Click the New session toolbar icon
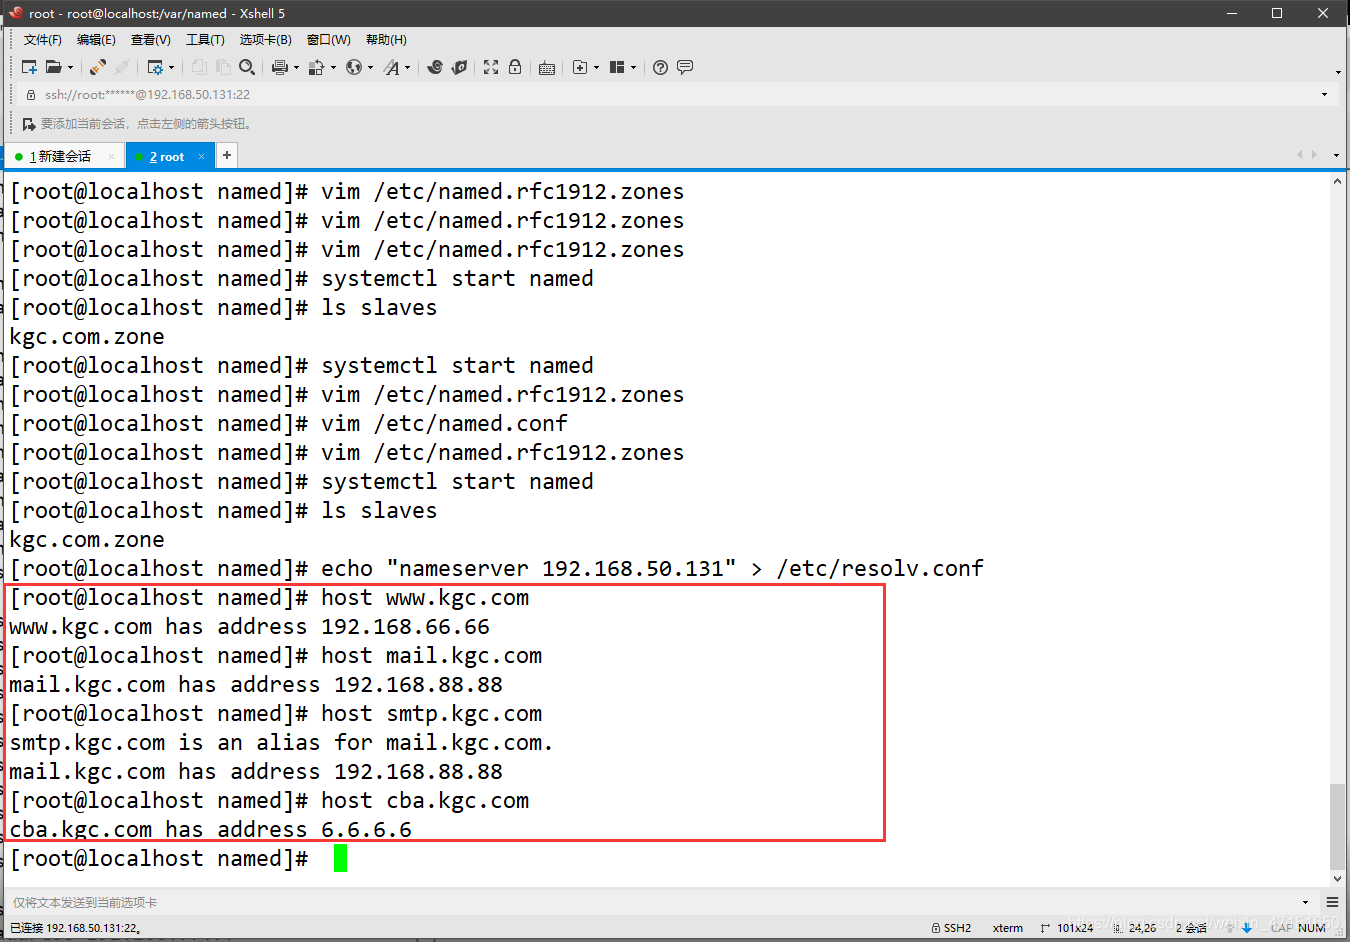 (29, 67)
